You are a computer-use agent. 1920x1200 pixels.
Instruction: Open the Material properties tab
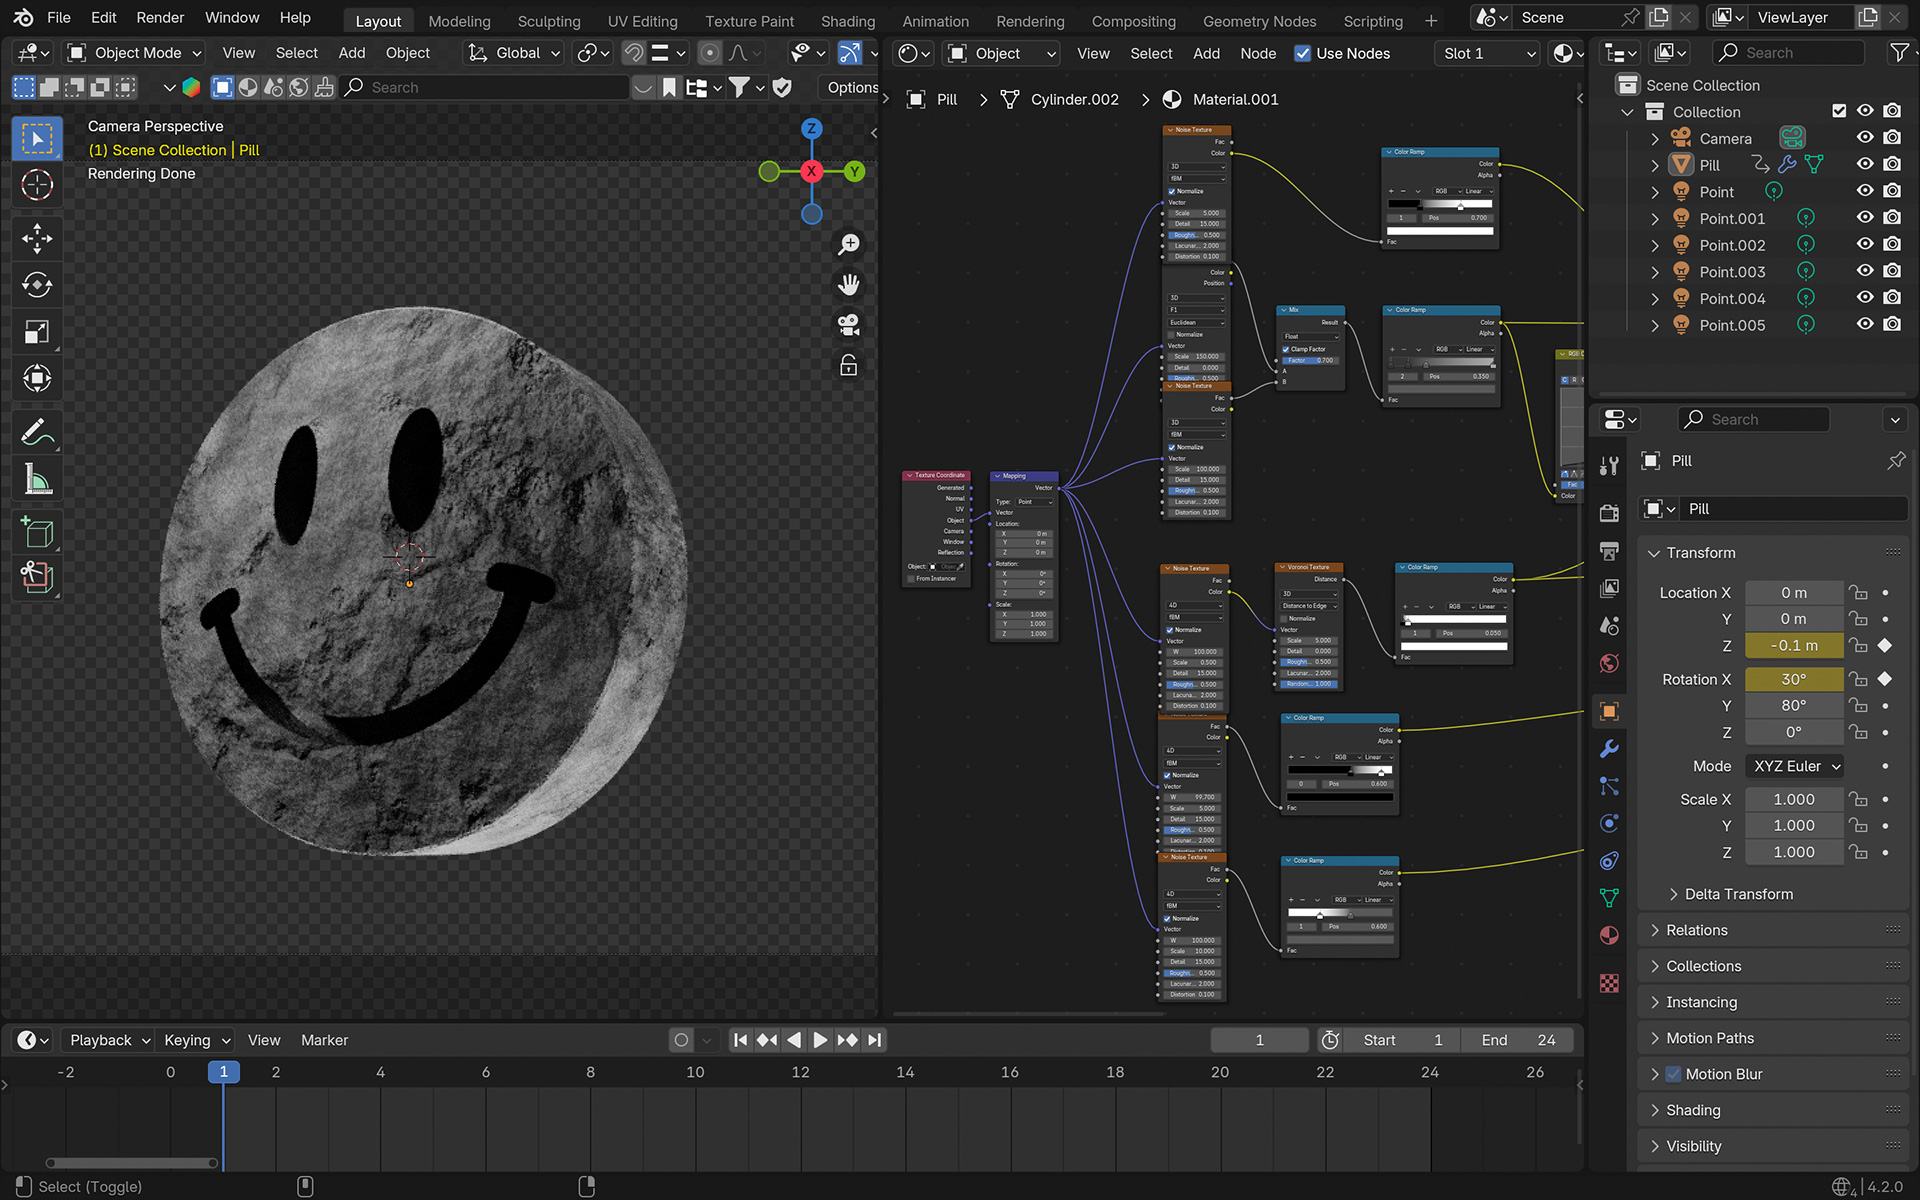click(1609, 935)
